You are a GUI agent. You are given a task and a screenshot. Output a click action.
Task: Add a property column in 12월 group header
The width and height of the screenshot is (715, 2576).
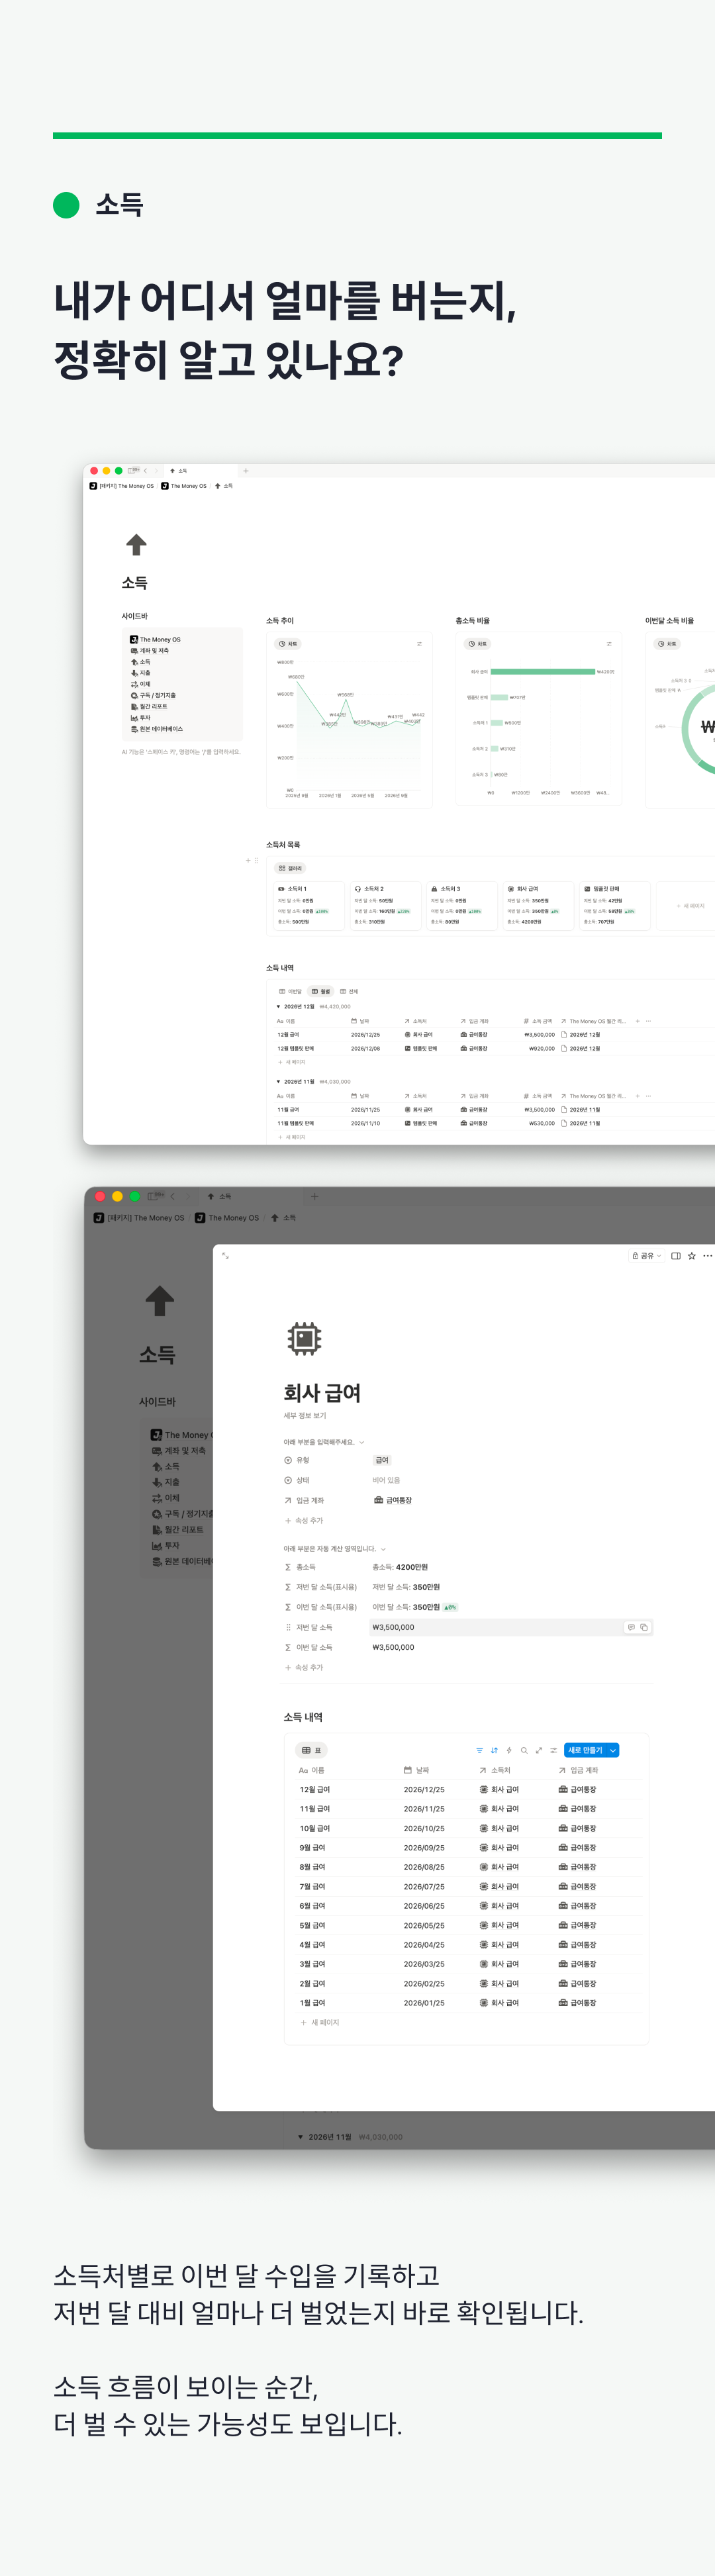[638, 1021]
